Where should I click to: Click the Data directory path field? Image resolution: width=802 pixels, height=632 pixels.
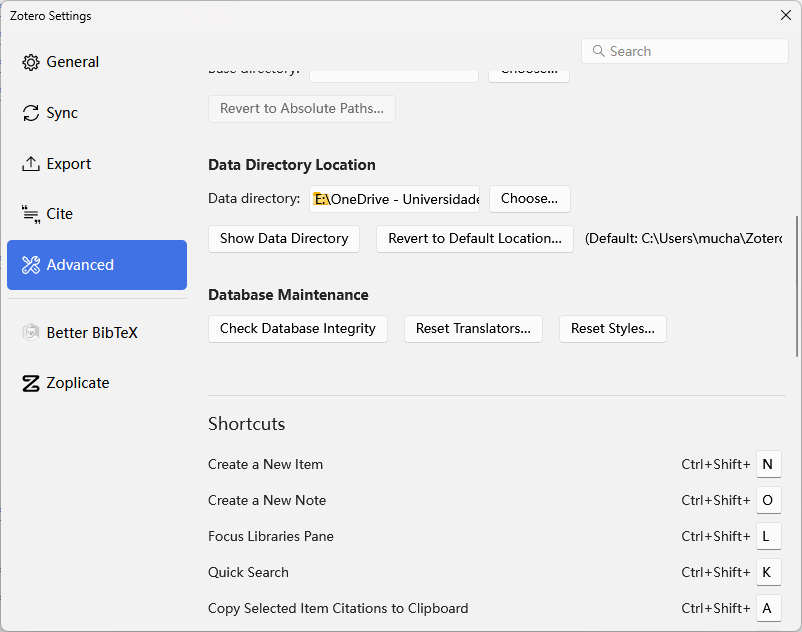[x=395, y=199]
